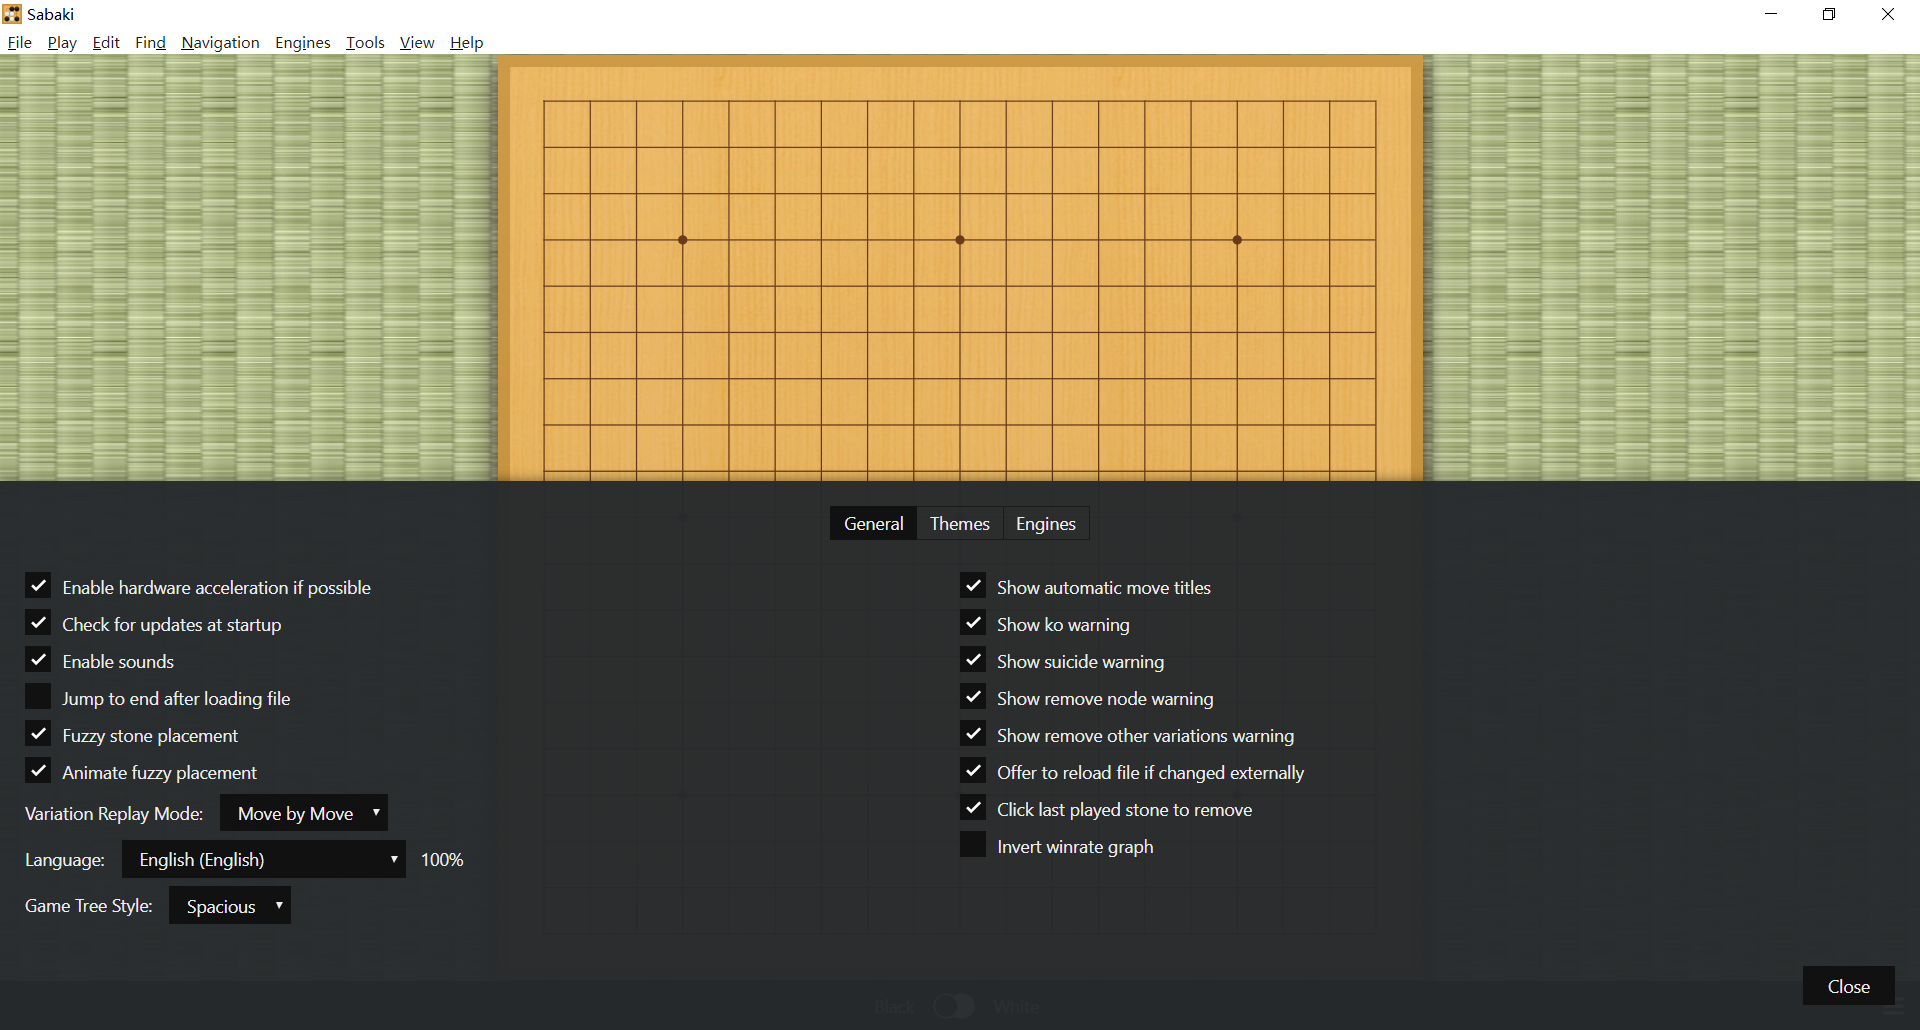Viewport: 1920px width, 1030px height.
Task: Click the Sabaki application icon in the title bar
Action: coord(11,13)
